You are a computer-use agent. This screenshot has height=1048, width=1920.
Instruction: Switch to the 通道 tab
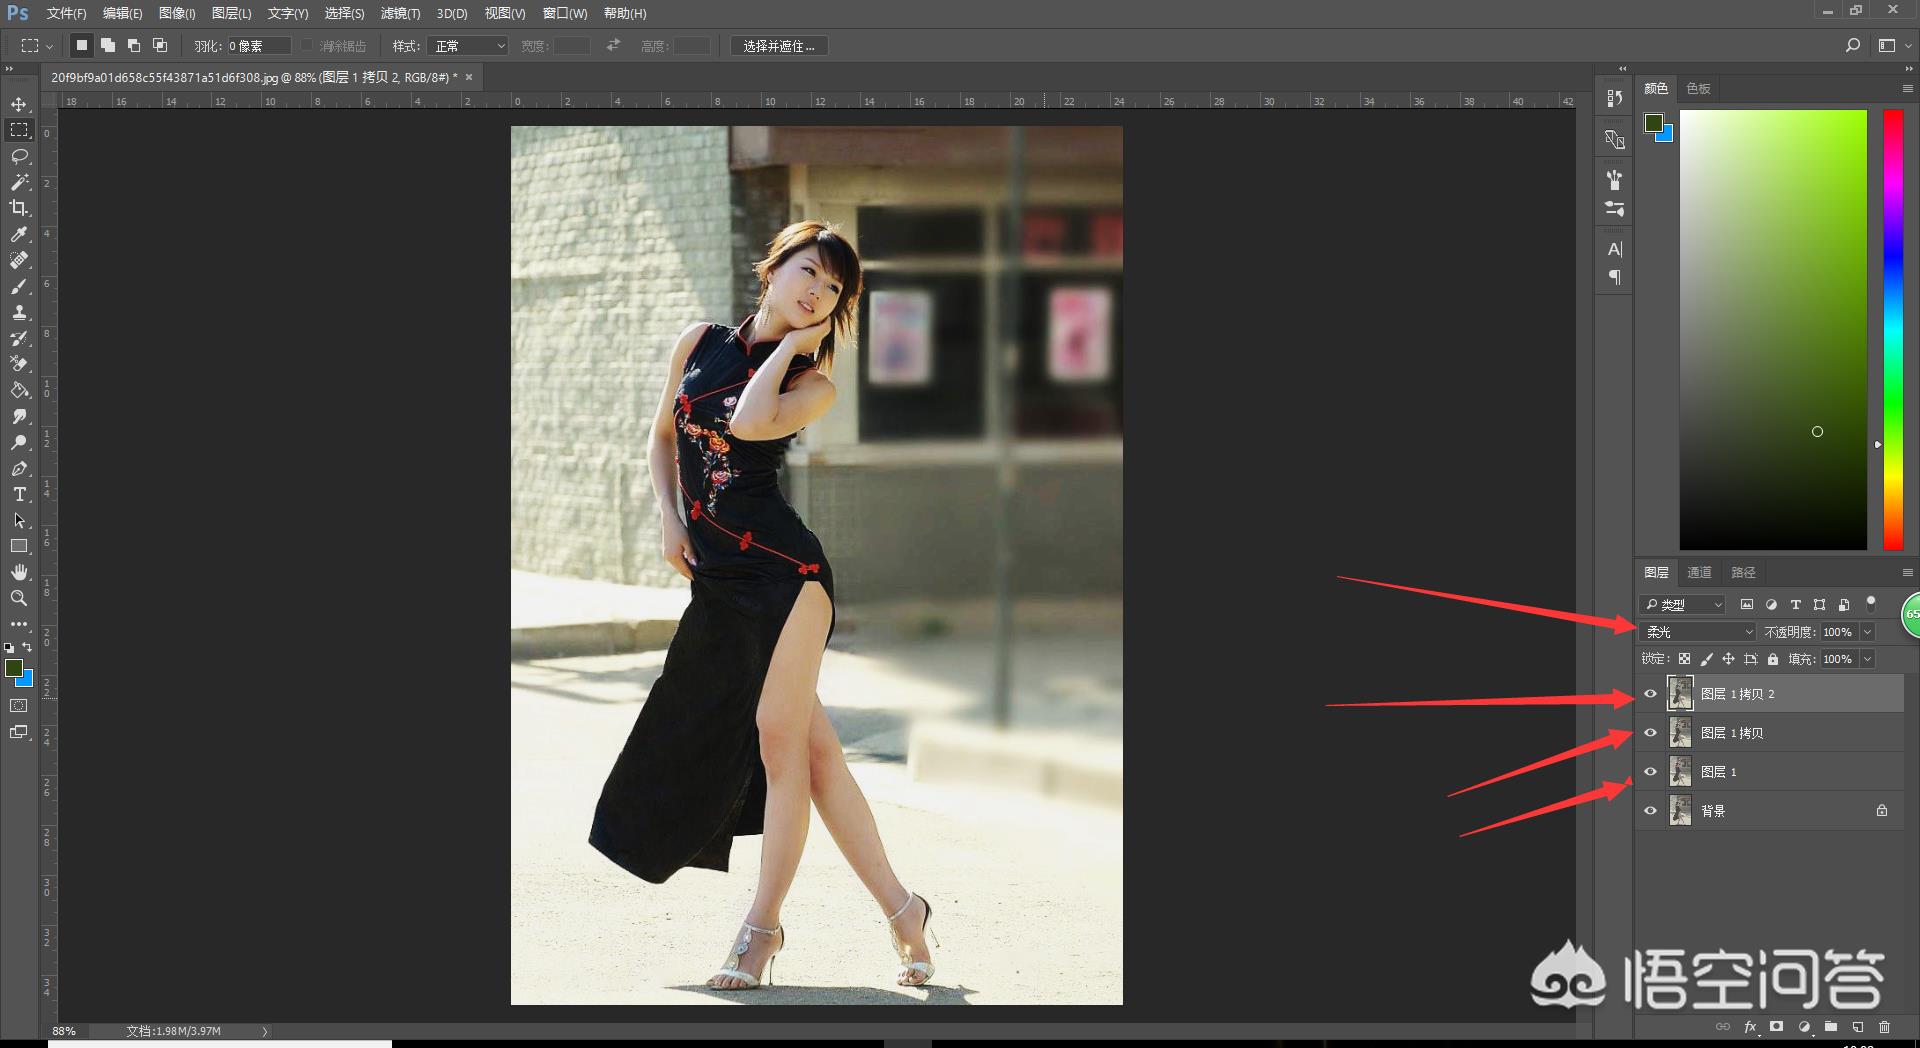[1699, 573]
